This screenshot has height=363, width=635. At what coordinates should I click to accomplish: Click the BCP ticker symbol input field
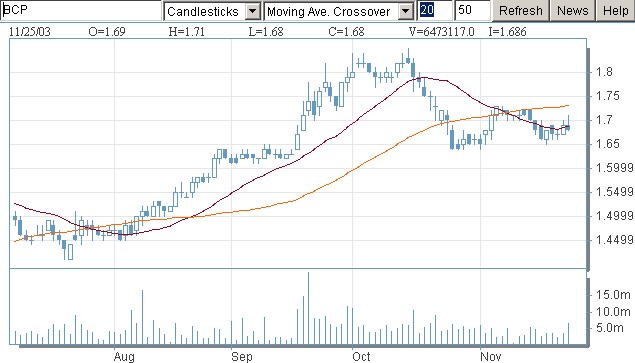pyautogui.click(x=81, y=11)
